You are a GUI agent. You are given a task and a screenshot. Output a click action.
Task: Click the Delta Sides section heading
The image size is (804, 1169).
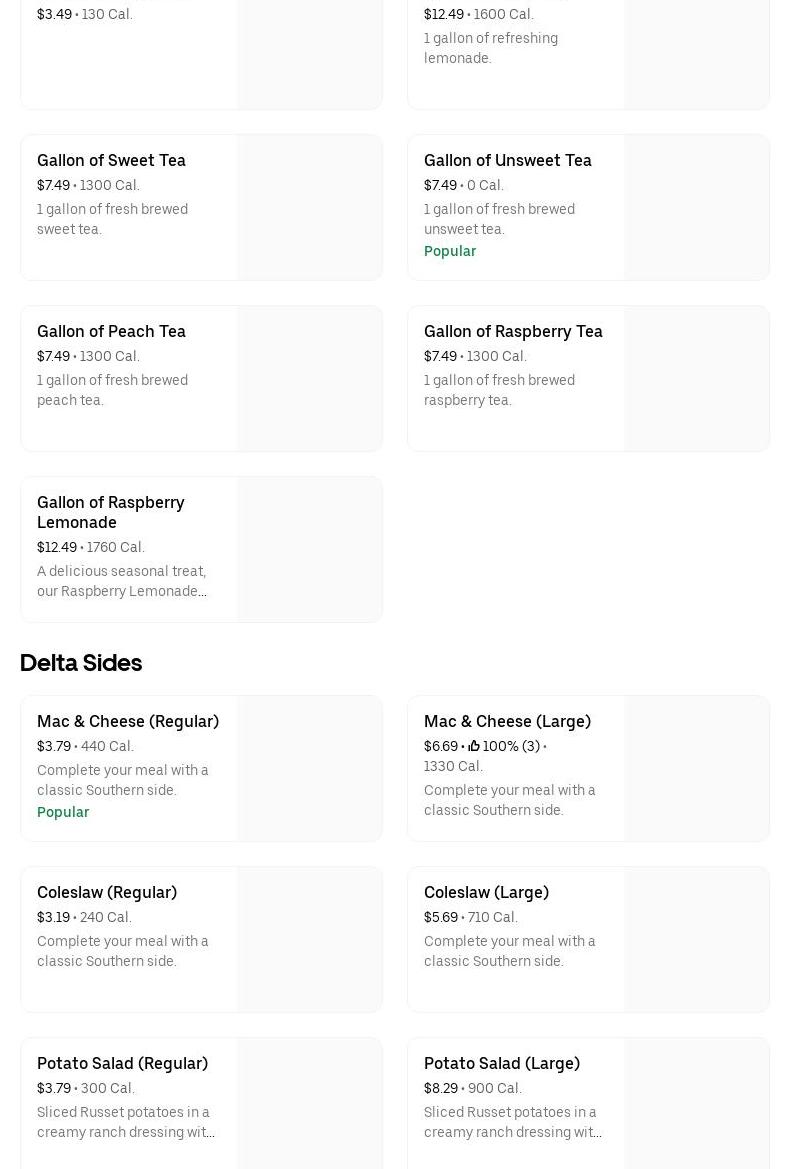pos(81,663)
